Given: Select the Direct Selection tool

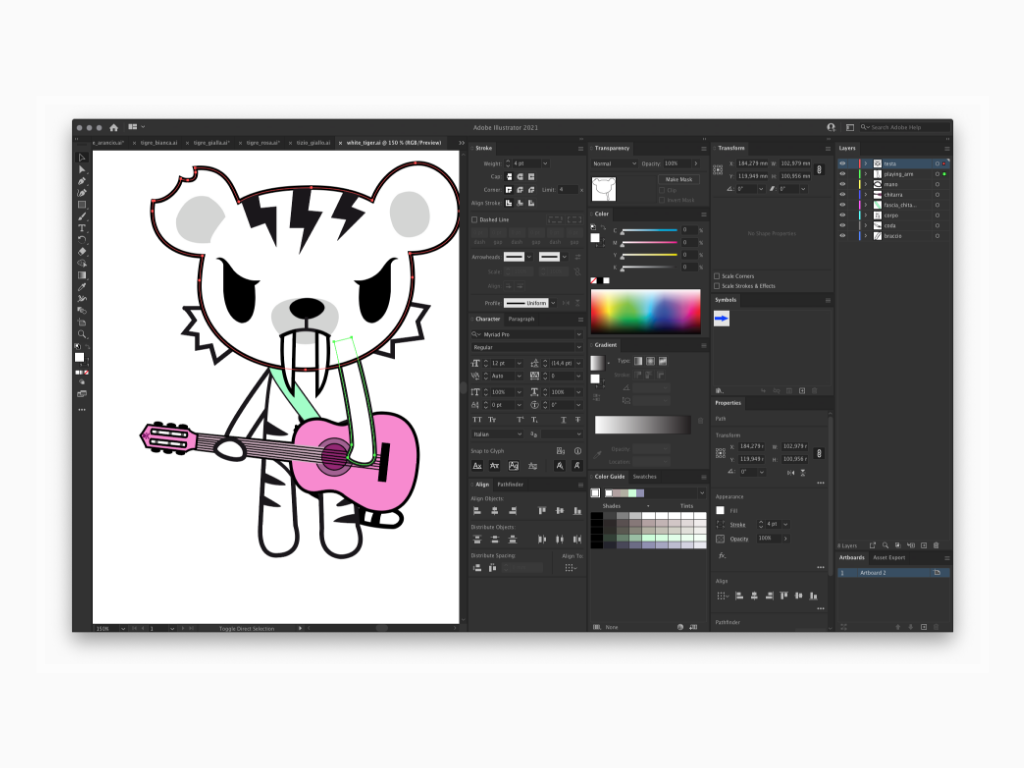Looking at the screenshot, I should (x=82, y=169).
